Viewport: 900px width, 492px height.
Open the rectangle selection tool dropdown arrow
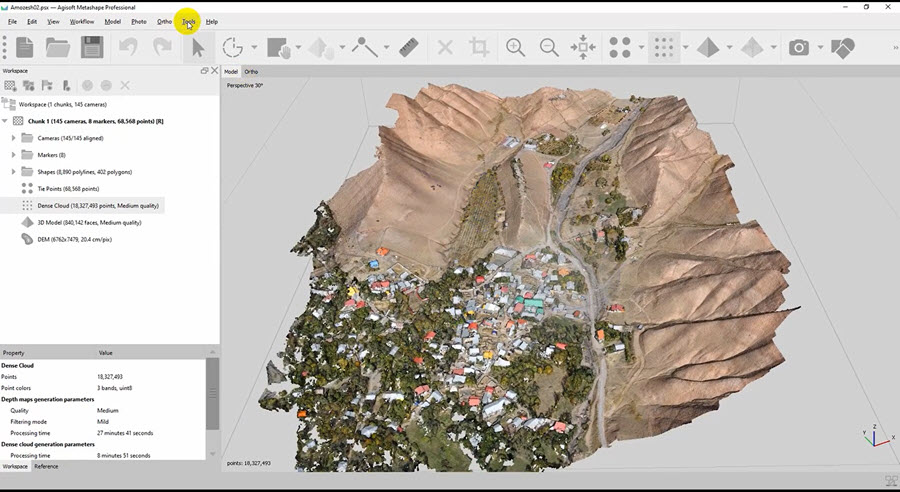point(299,47)
